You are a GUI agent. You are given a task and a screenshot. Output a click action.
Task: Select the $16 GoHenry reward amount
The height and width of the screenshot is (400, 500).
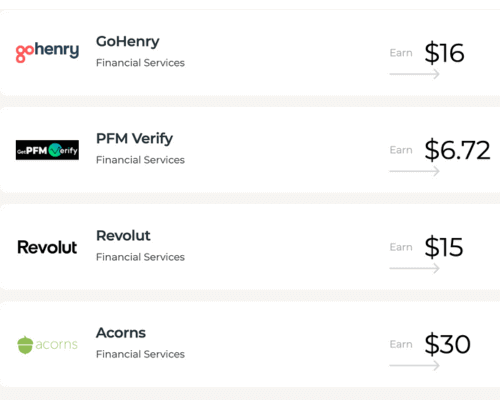point(444,53)
